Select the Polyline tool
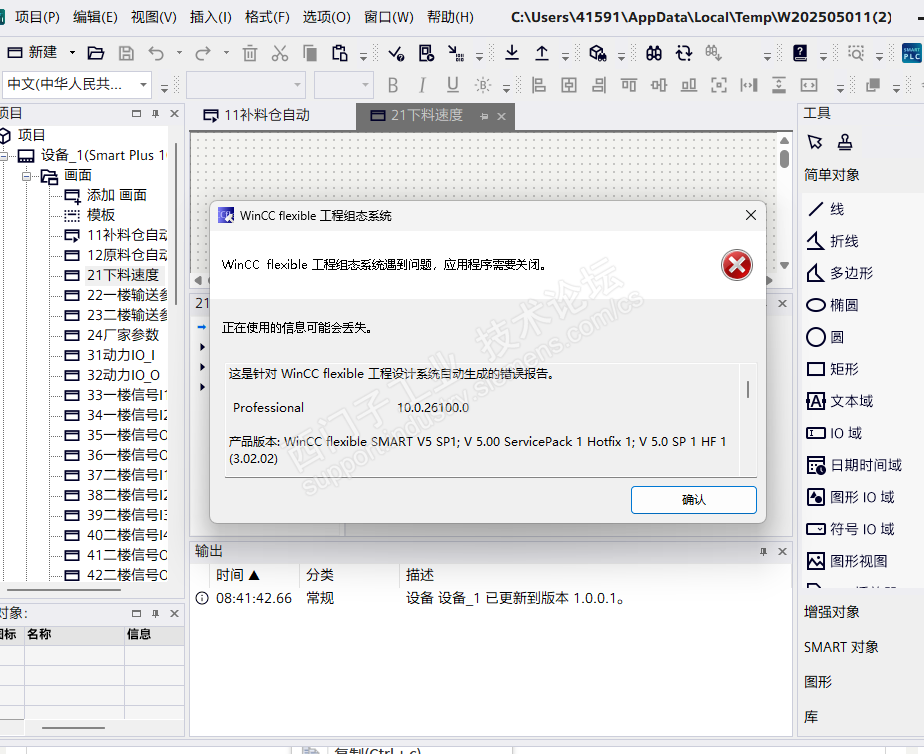Viewport: 924px width, 754px height. coord(833,241)
